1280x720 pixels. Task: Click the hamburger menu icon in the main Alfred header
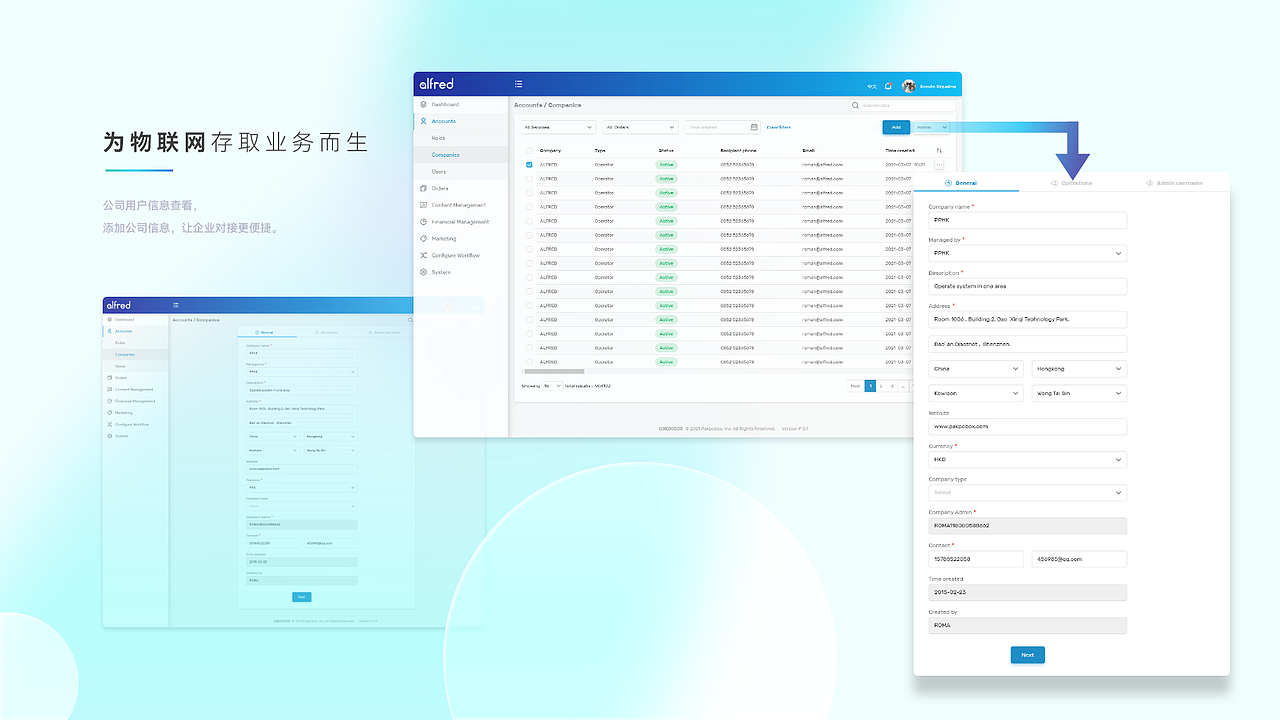click(518, 84)
